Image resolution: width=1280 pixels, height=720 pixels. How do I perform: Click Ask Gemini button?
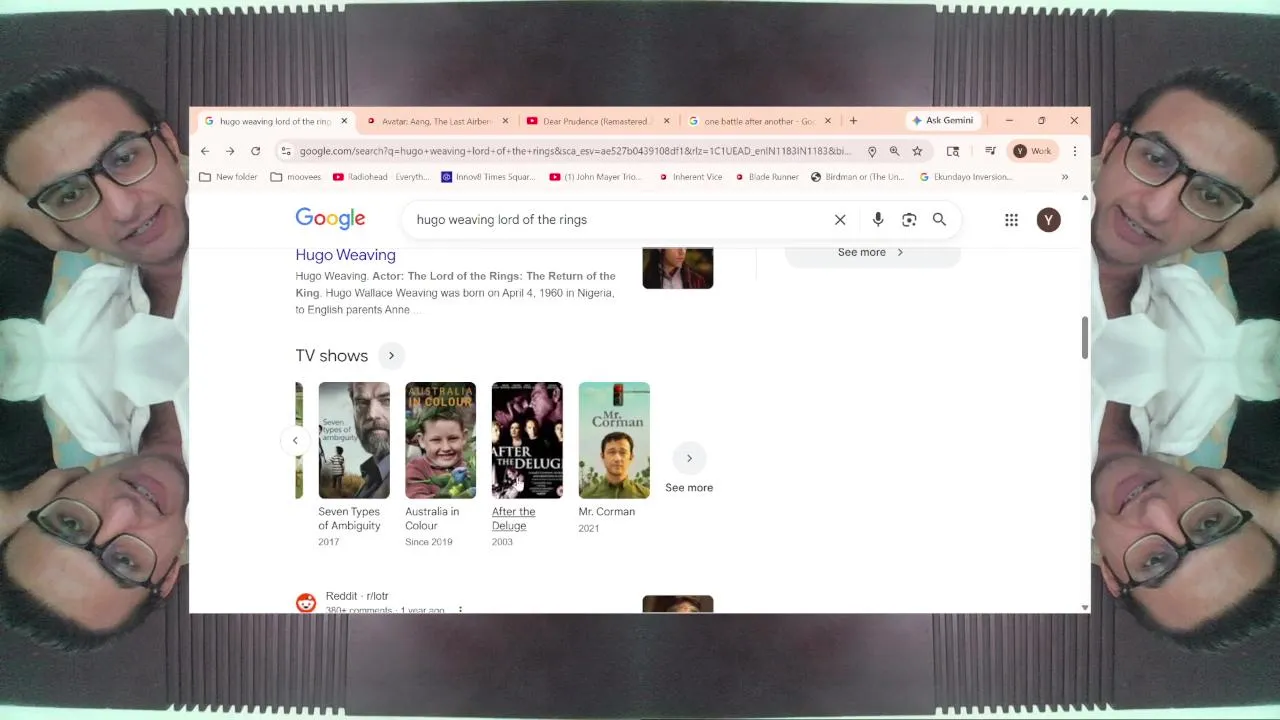(942, 120)
